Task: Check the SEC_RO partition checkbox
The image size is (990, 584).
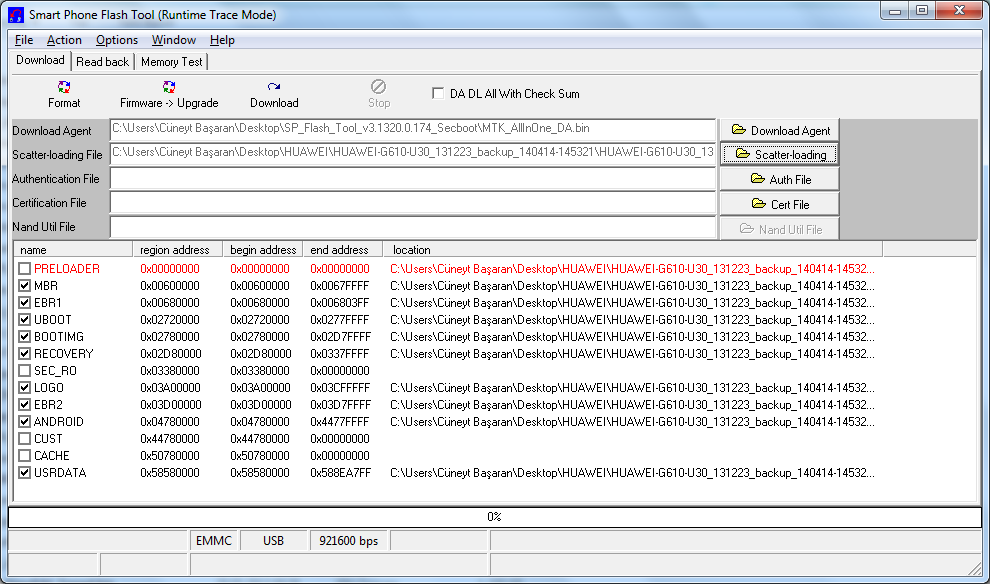Action: pyautogui.click(x=25, y=371)
